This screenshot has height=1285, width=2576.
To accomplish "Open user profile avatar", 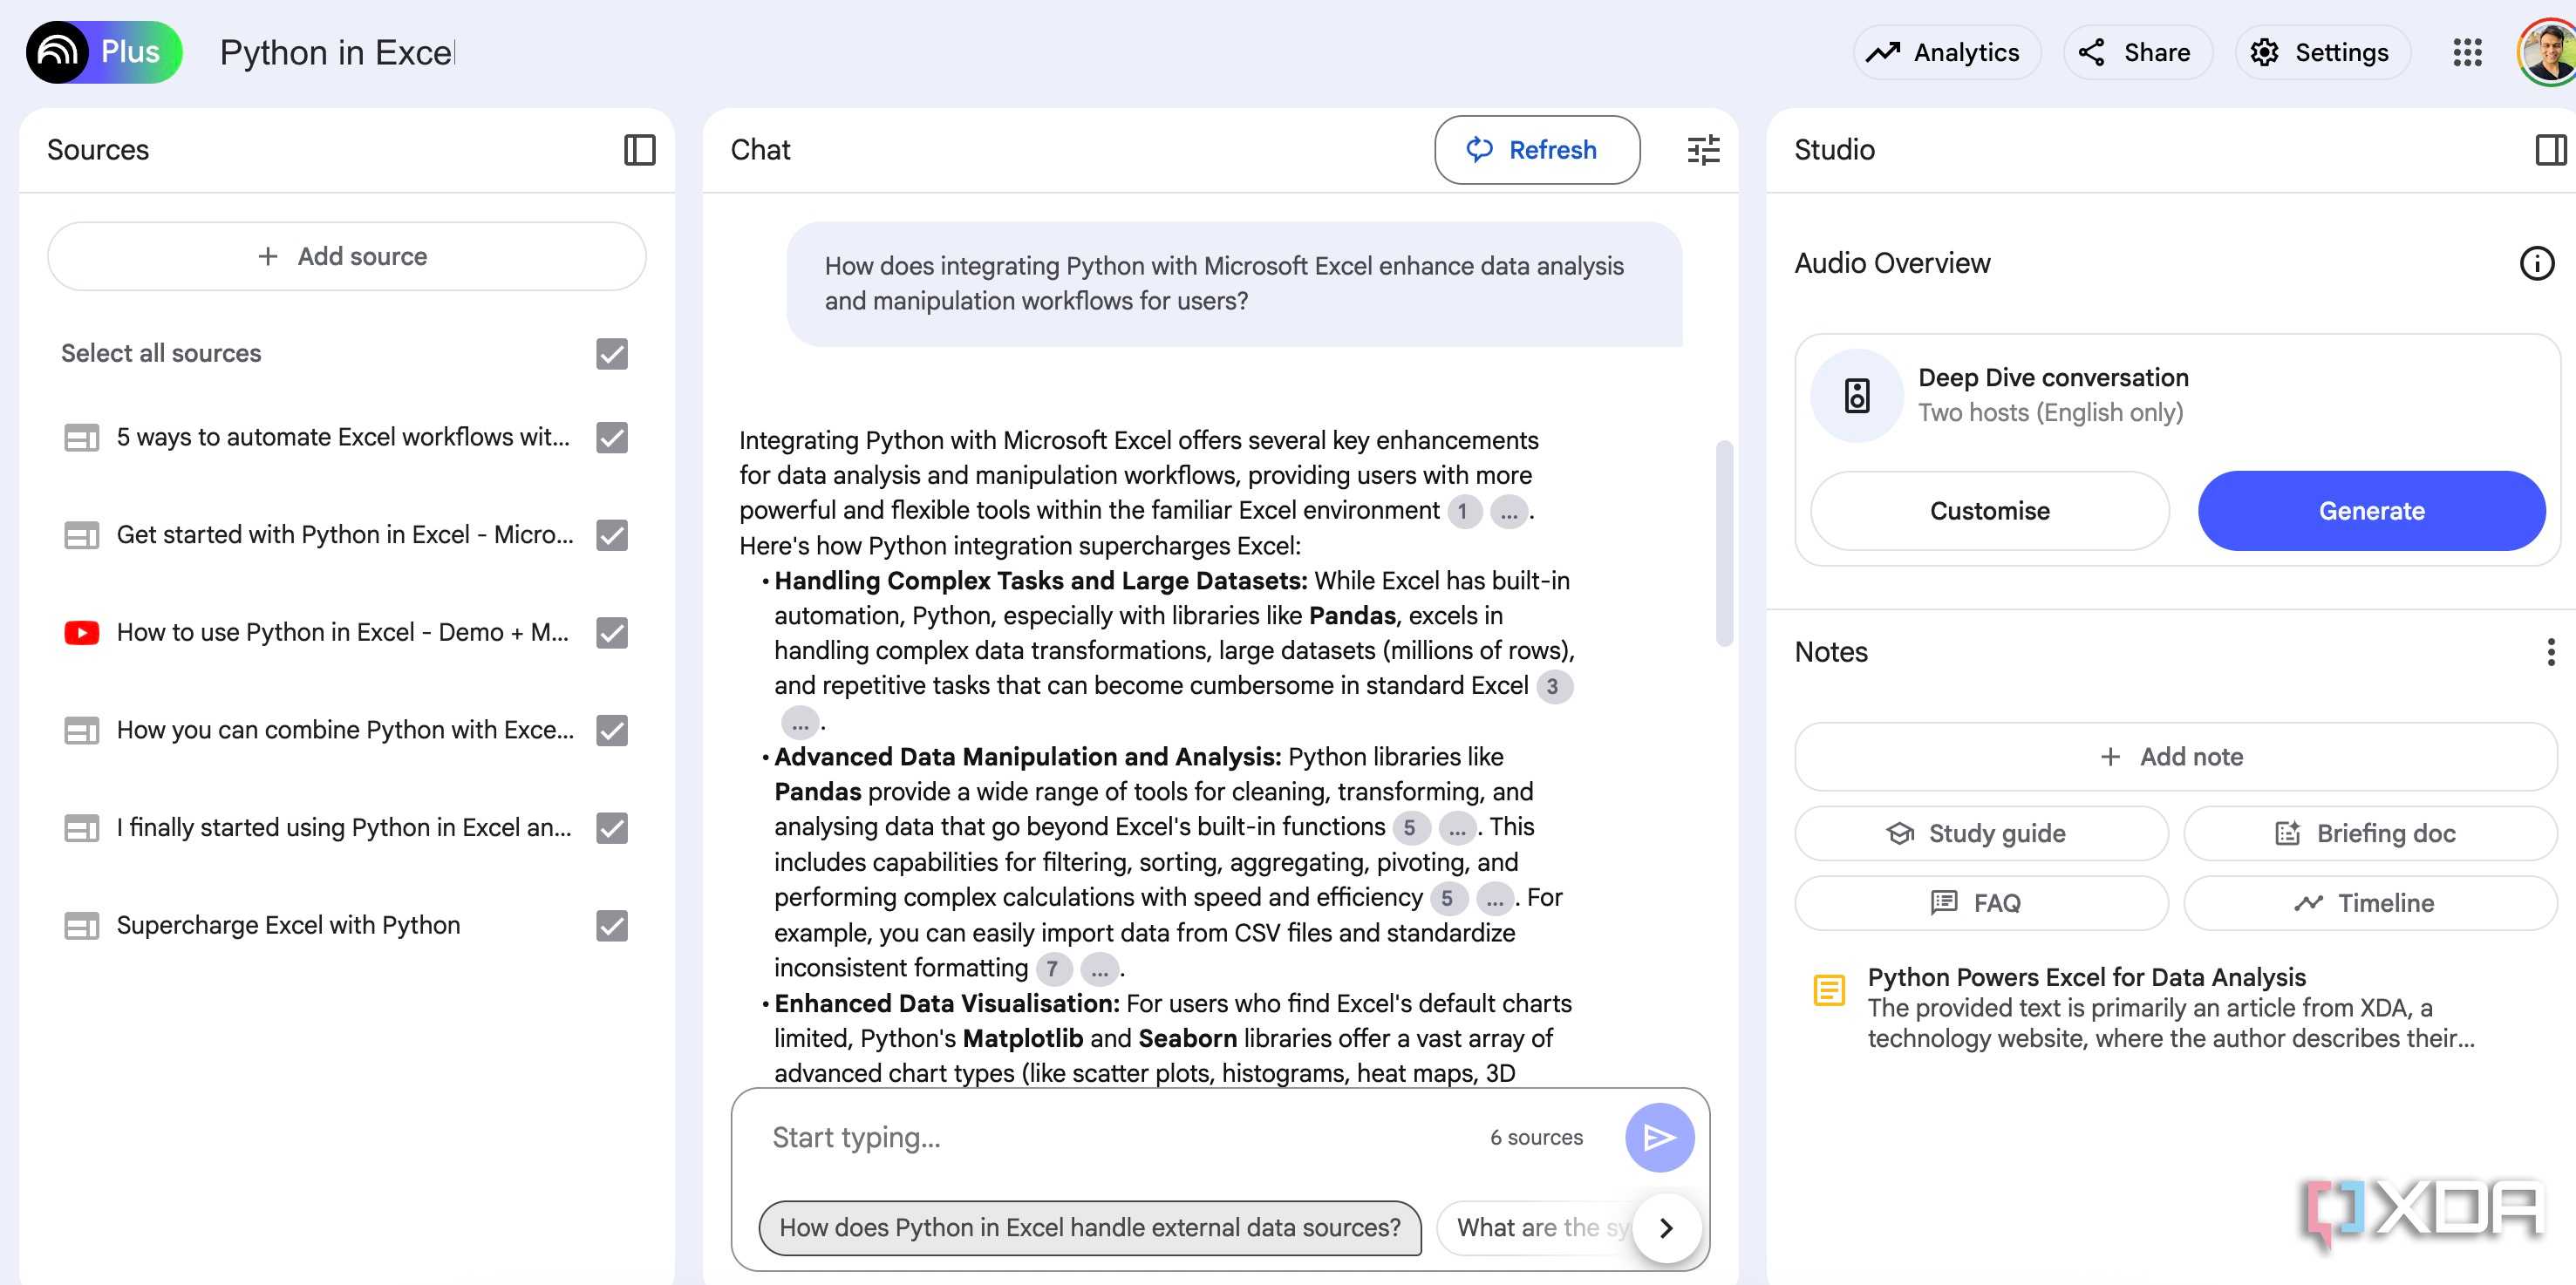I will click(x=2547, y=52).
